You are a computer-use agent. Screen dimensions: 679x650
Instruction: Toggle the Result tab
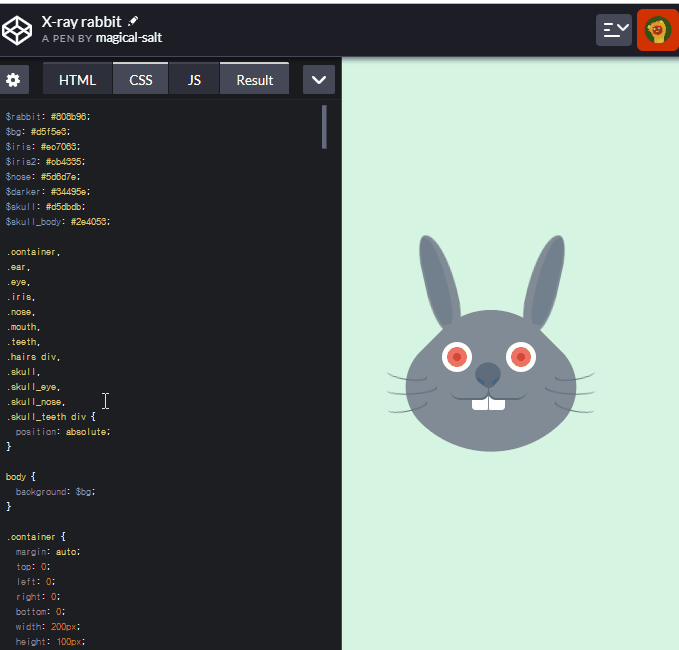tap(255, 80)
